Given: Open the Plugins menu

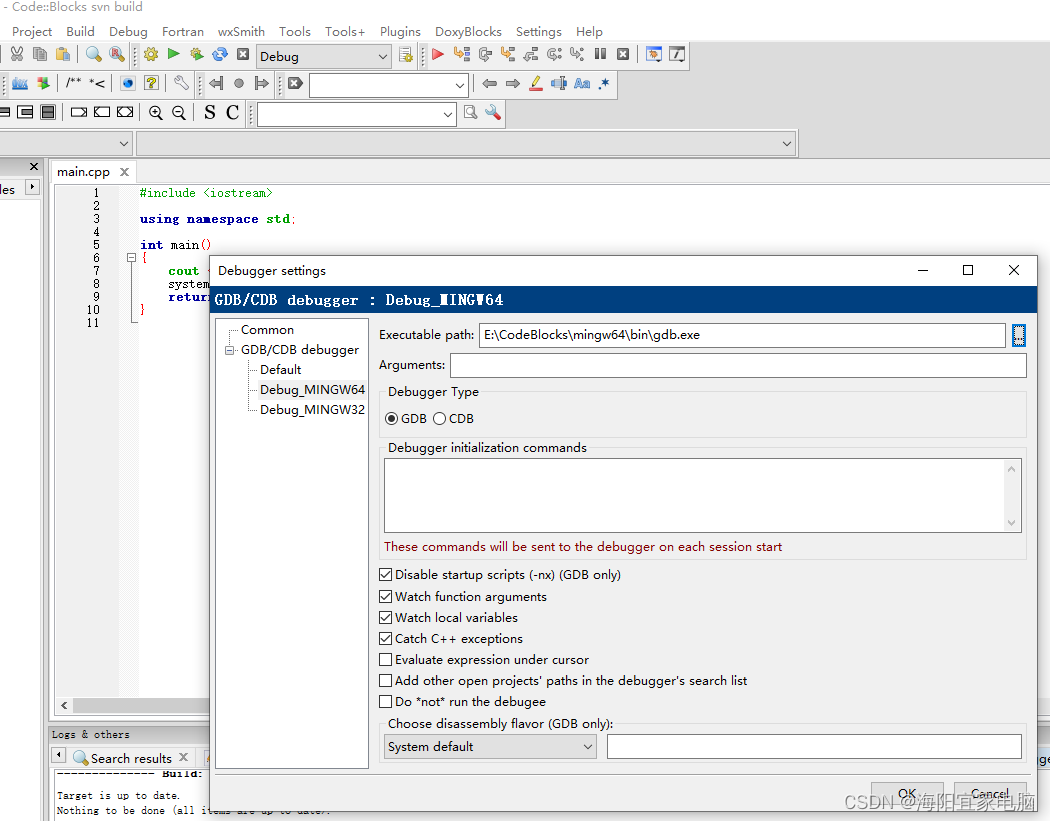Looking at the screenshot, I should (x=400, y=31).
